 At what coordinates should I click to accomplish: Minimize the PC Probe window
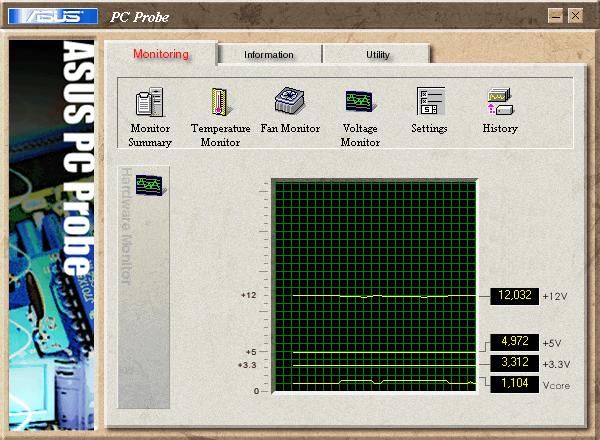[556, 16]
